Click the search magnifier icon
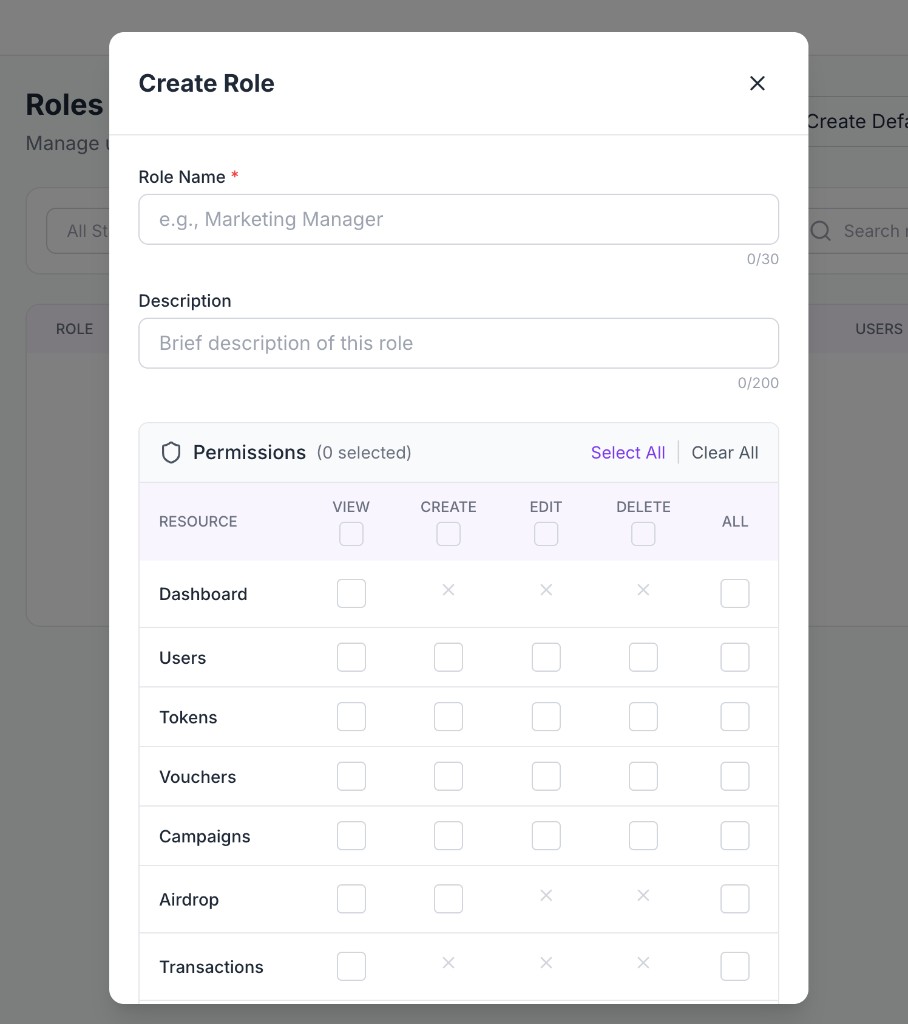The image size is (908, 1024). coord(820,231)
